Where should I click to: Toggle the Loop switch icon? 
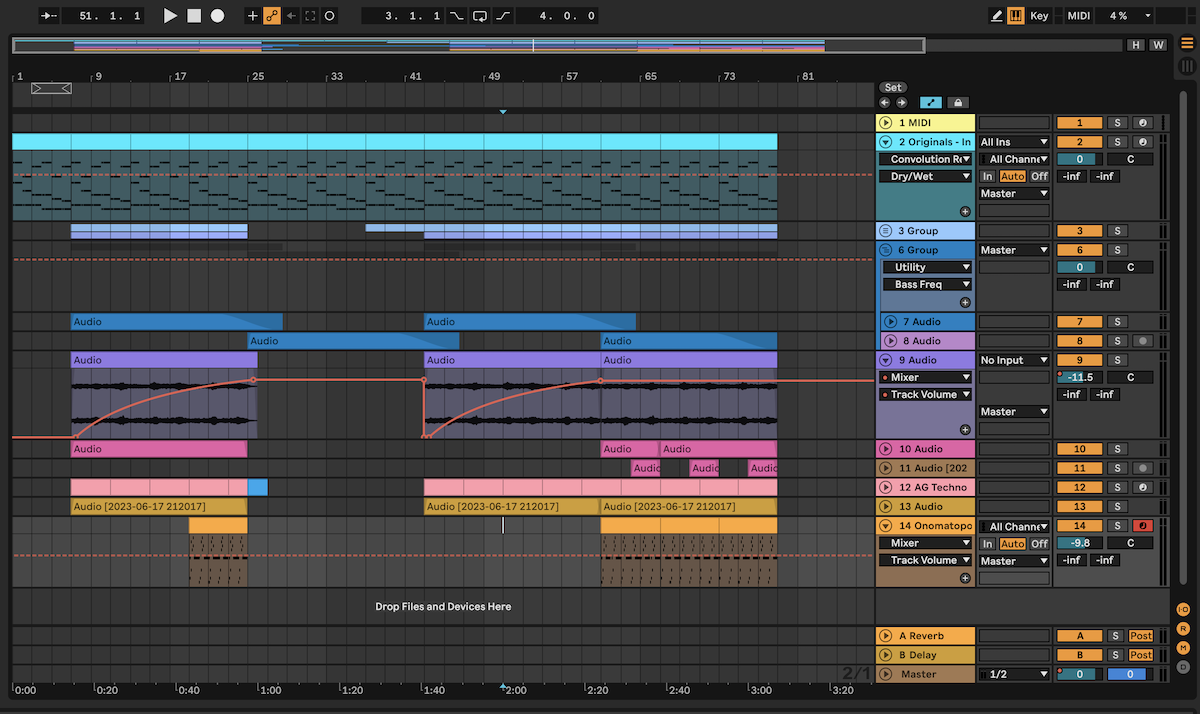click(x=480, y=16)
